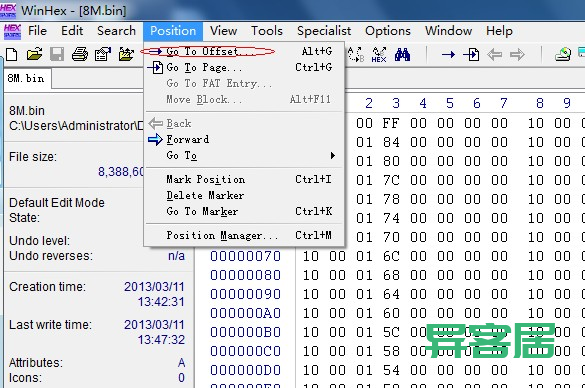Choose Go To Offset in Position menu
Viewport: 585px width, 388px height.
244,51
